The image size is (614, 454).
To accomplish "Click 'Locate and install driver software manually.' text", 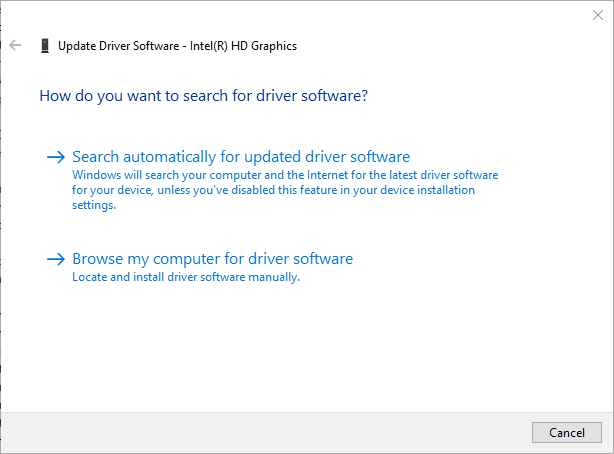I will pyautogui.click(x=186, y=277).
